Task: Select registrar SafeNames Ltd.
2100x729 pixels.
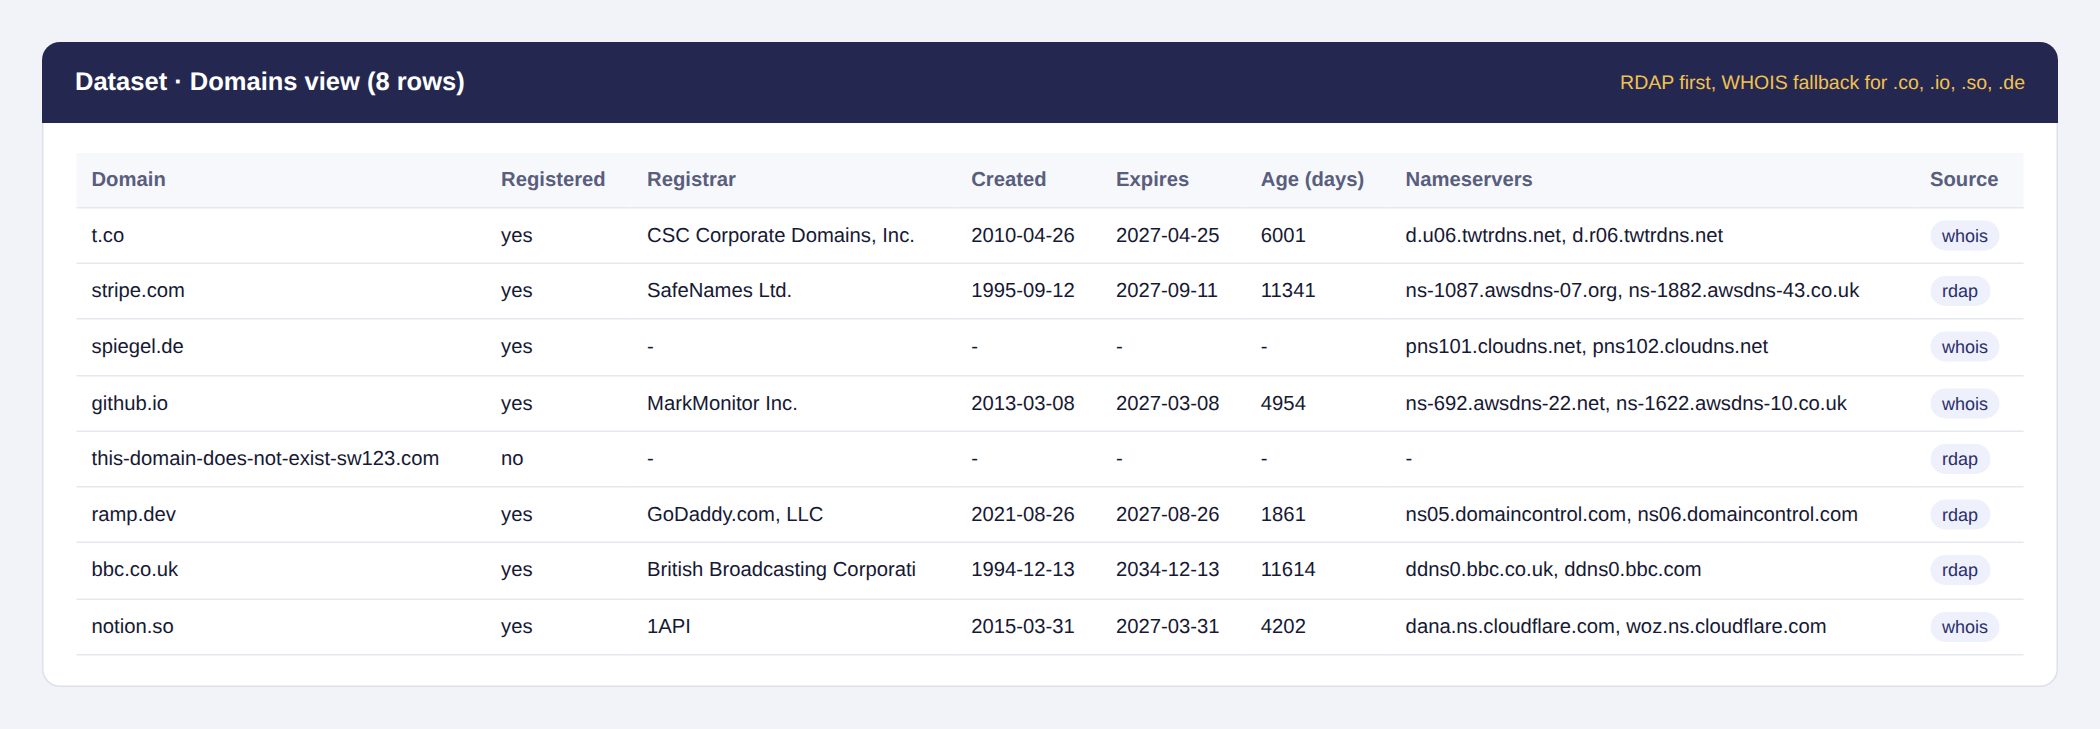Action: [719, 291]
